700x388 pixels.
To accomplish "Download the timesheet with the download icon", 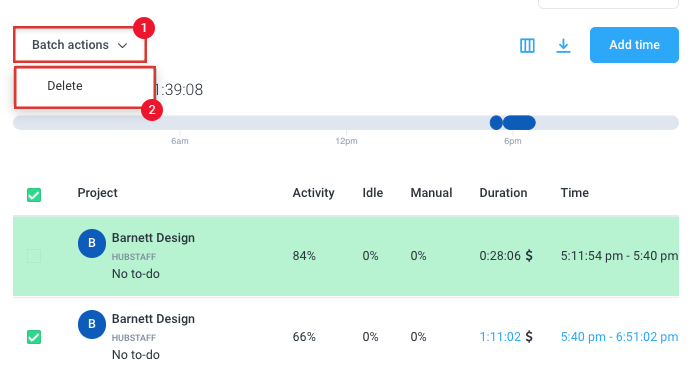I will point(563,46).
